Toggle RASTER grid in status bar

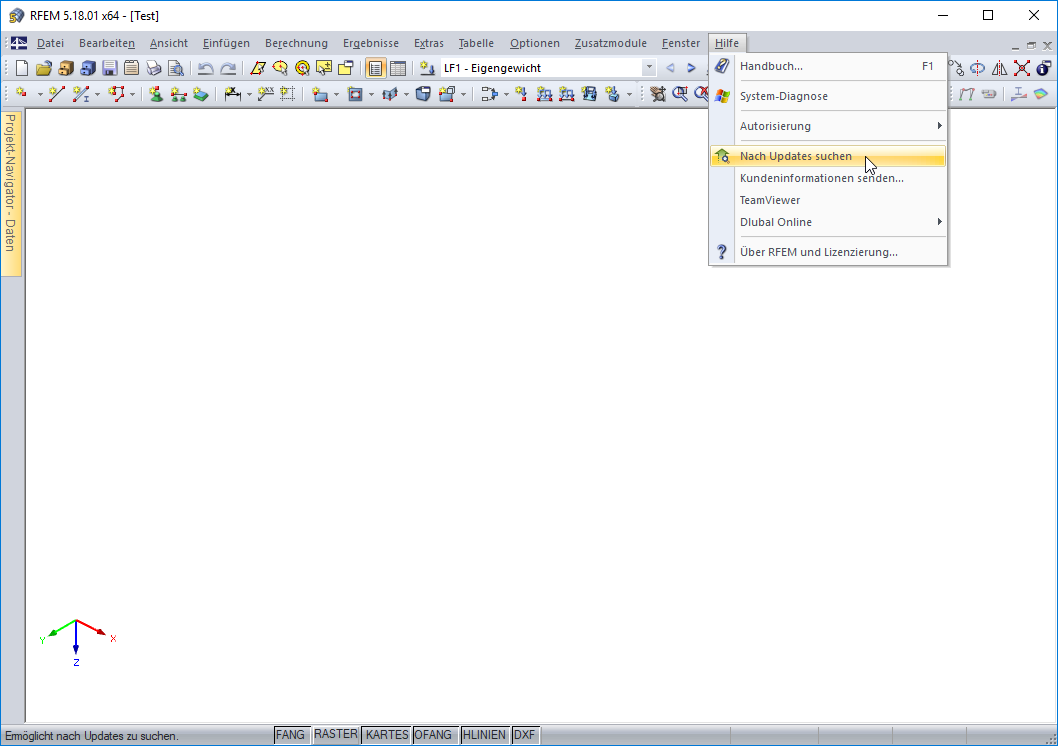coord(335,735)
